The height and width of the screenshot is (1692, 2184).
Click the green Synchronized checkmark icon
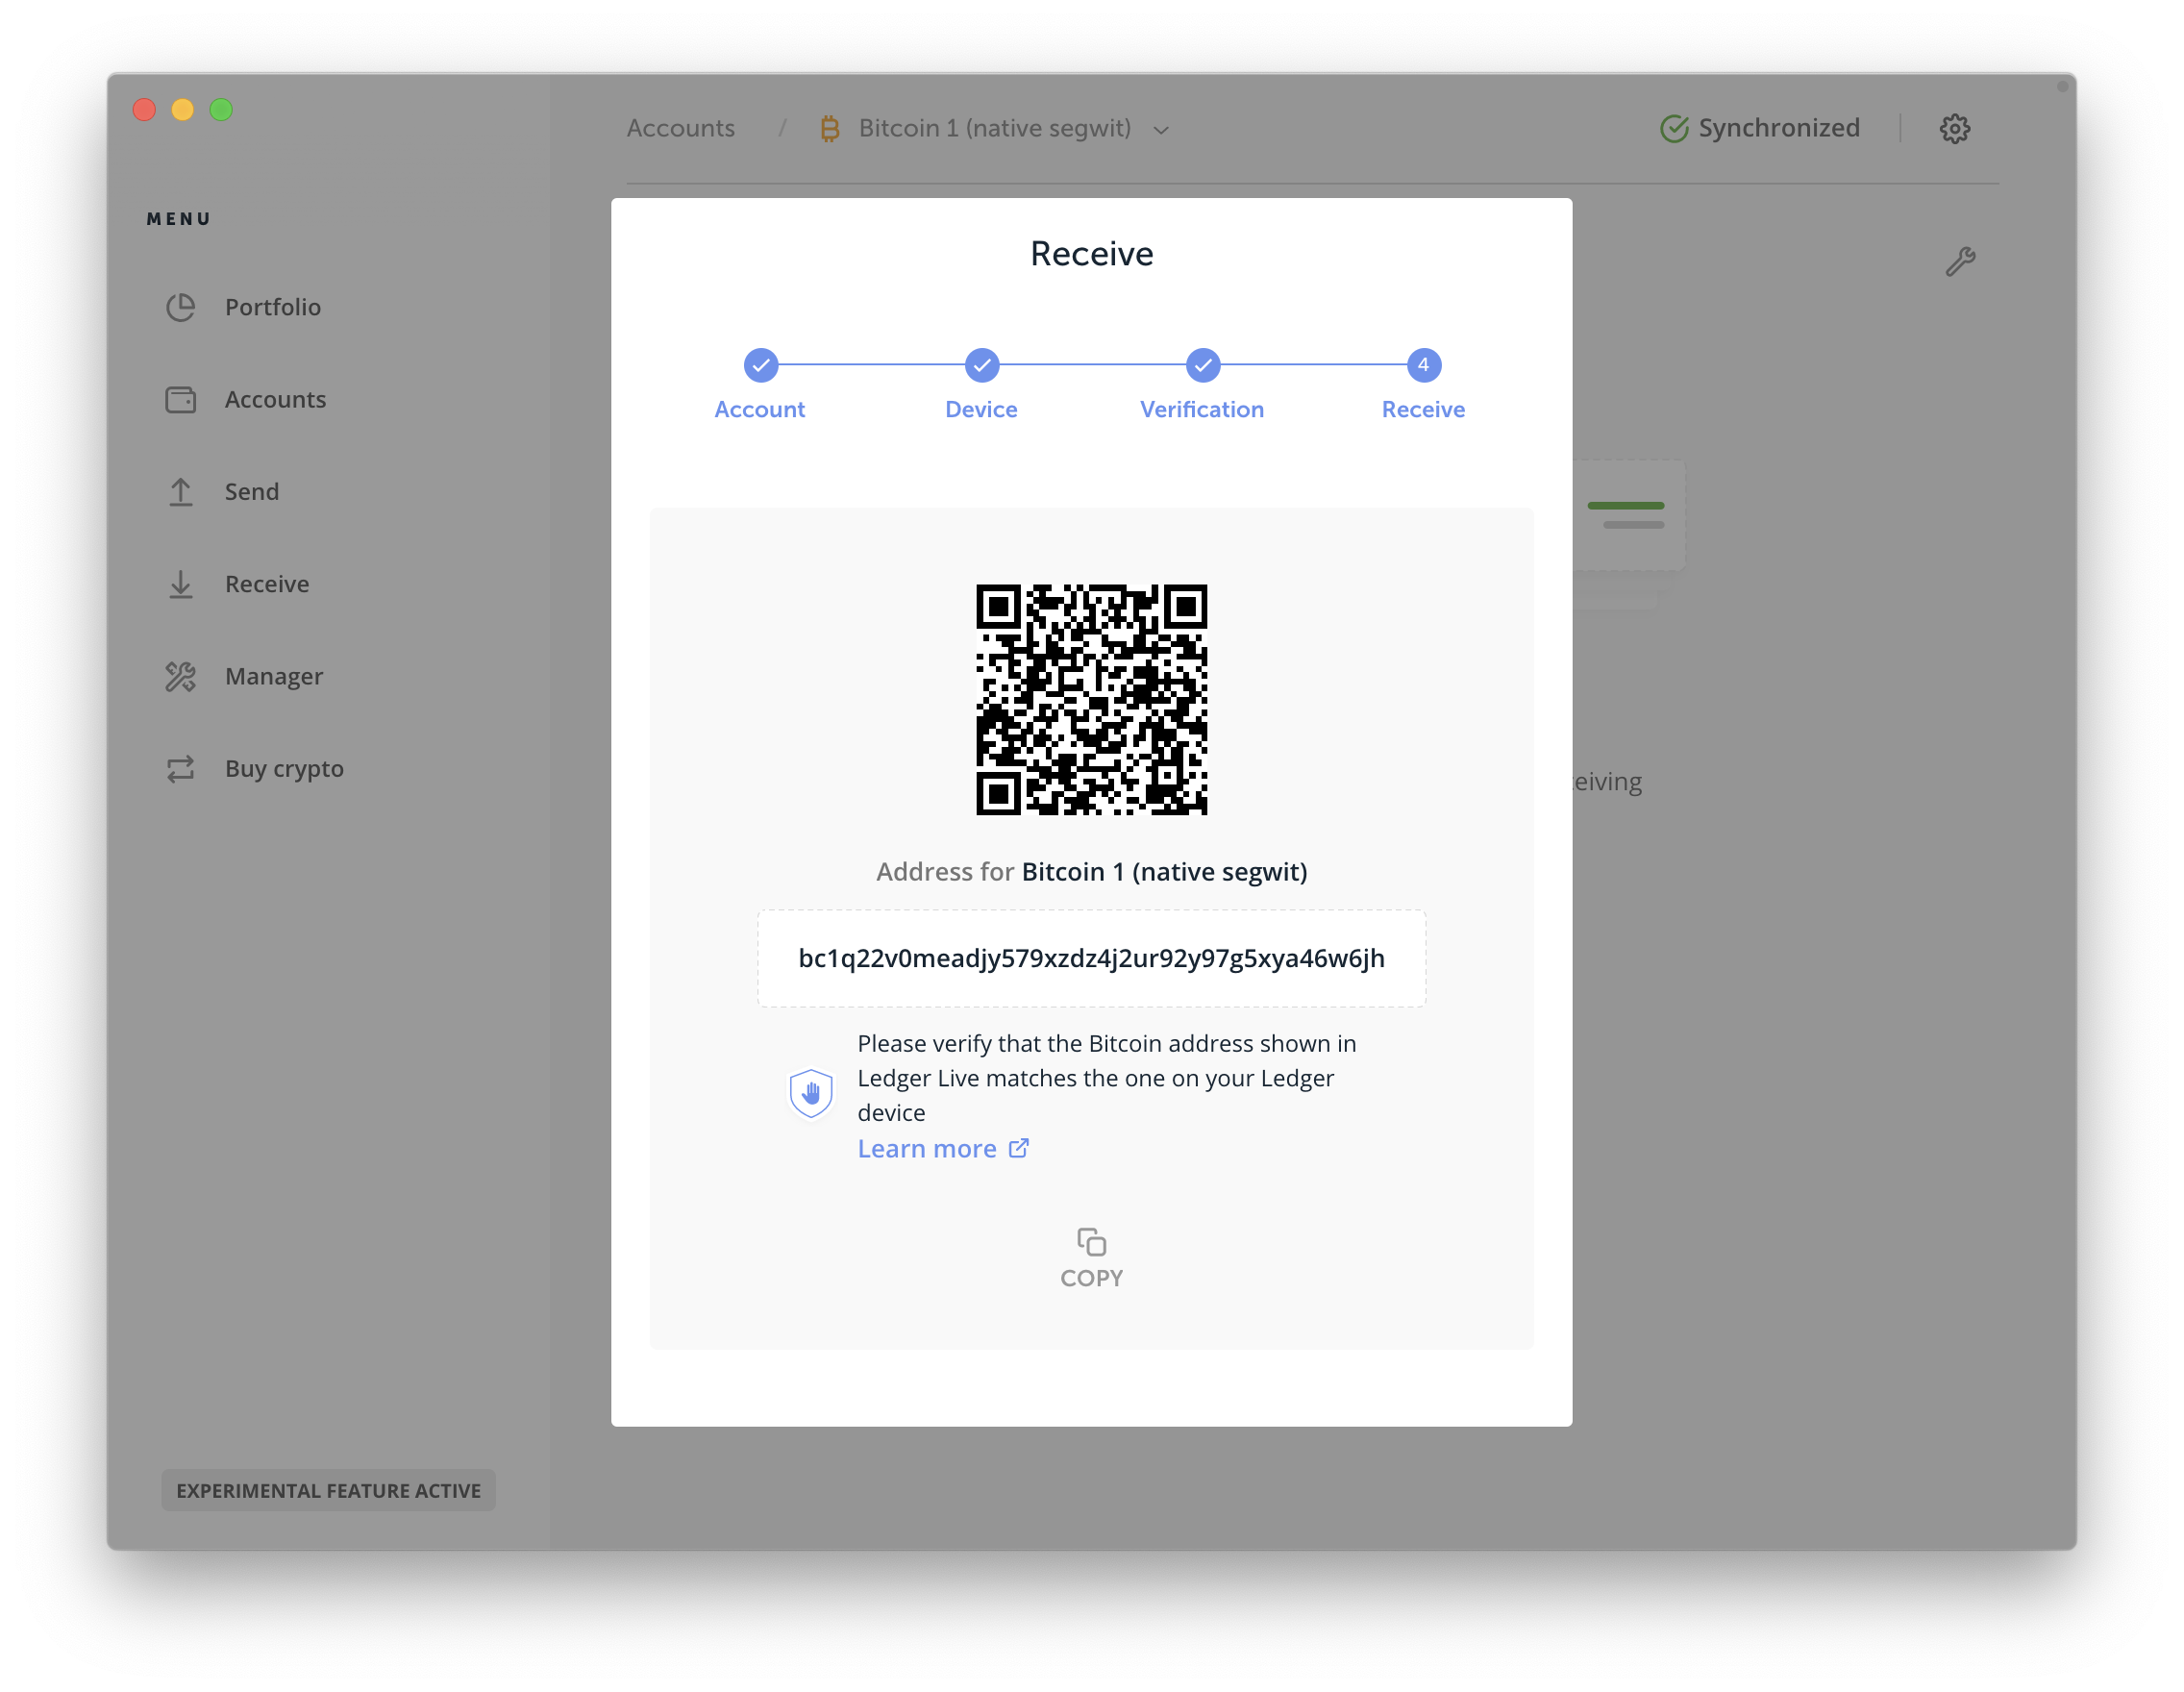(x=1673, y=128)
